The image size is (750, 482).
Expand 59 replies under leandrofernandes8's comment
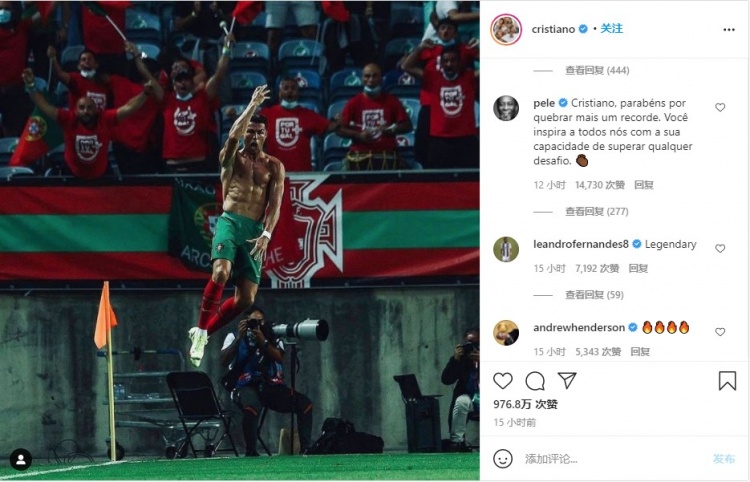point(594,294)
